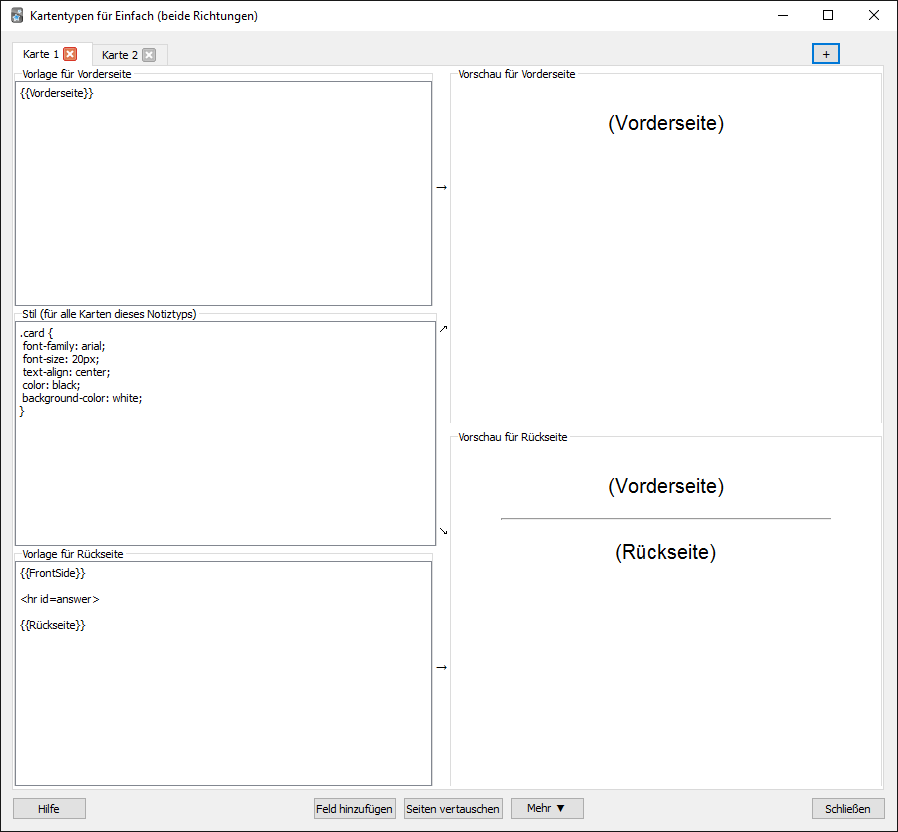Click Schließen to close dialog
The height and width of the screenshot is (832, 898).
pos(848,809)
